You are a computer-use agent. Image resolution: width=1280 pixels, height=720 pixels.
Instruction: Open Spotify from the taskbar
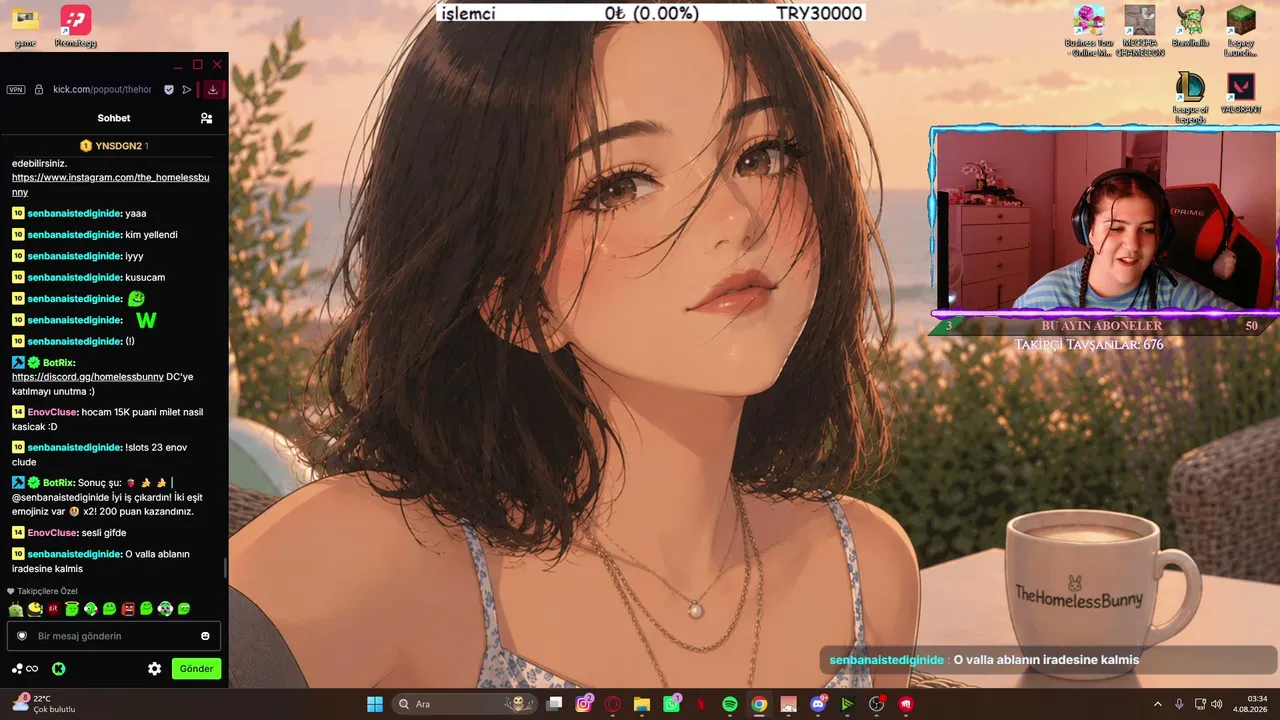[730, 704]
